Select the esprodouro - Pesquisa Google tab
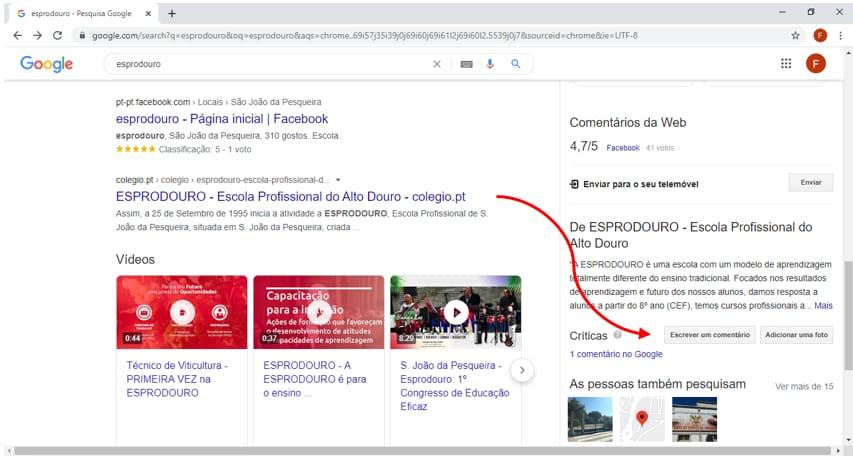The height and width of the screenshot is (456, 853). [x=82, y=14]
